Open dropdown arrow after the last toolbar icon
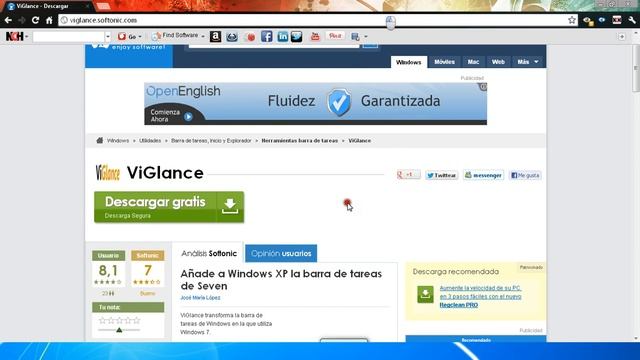 pos(366,37)
